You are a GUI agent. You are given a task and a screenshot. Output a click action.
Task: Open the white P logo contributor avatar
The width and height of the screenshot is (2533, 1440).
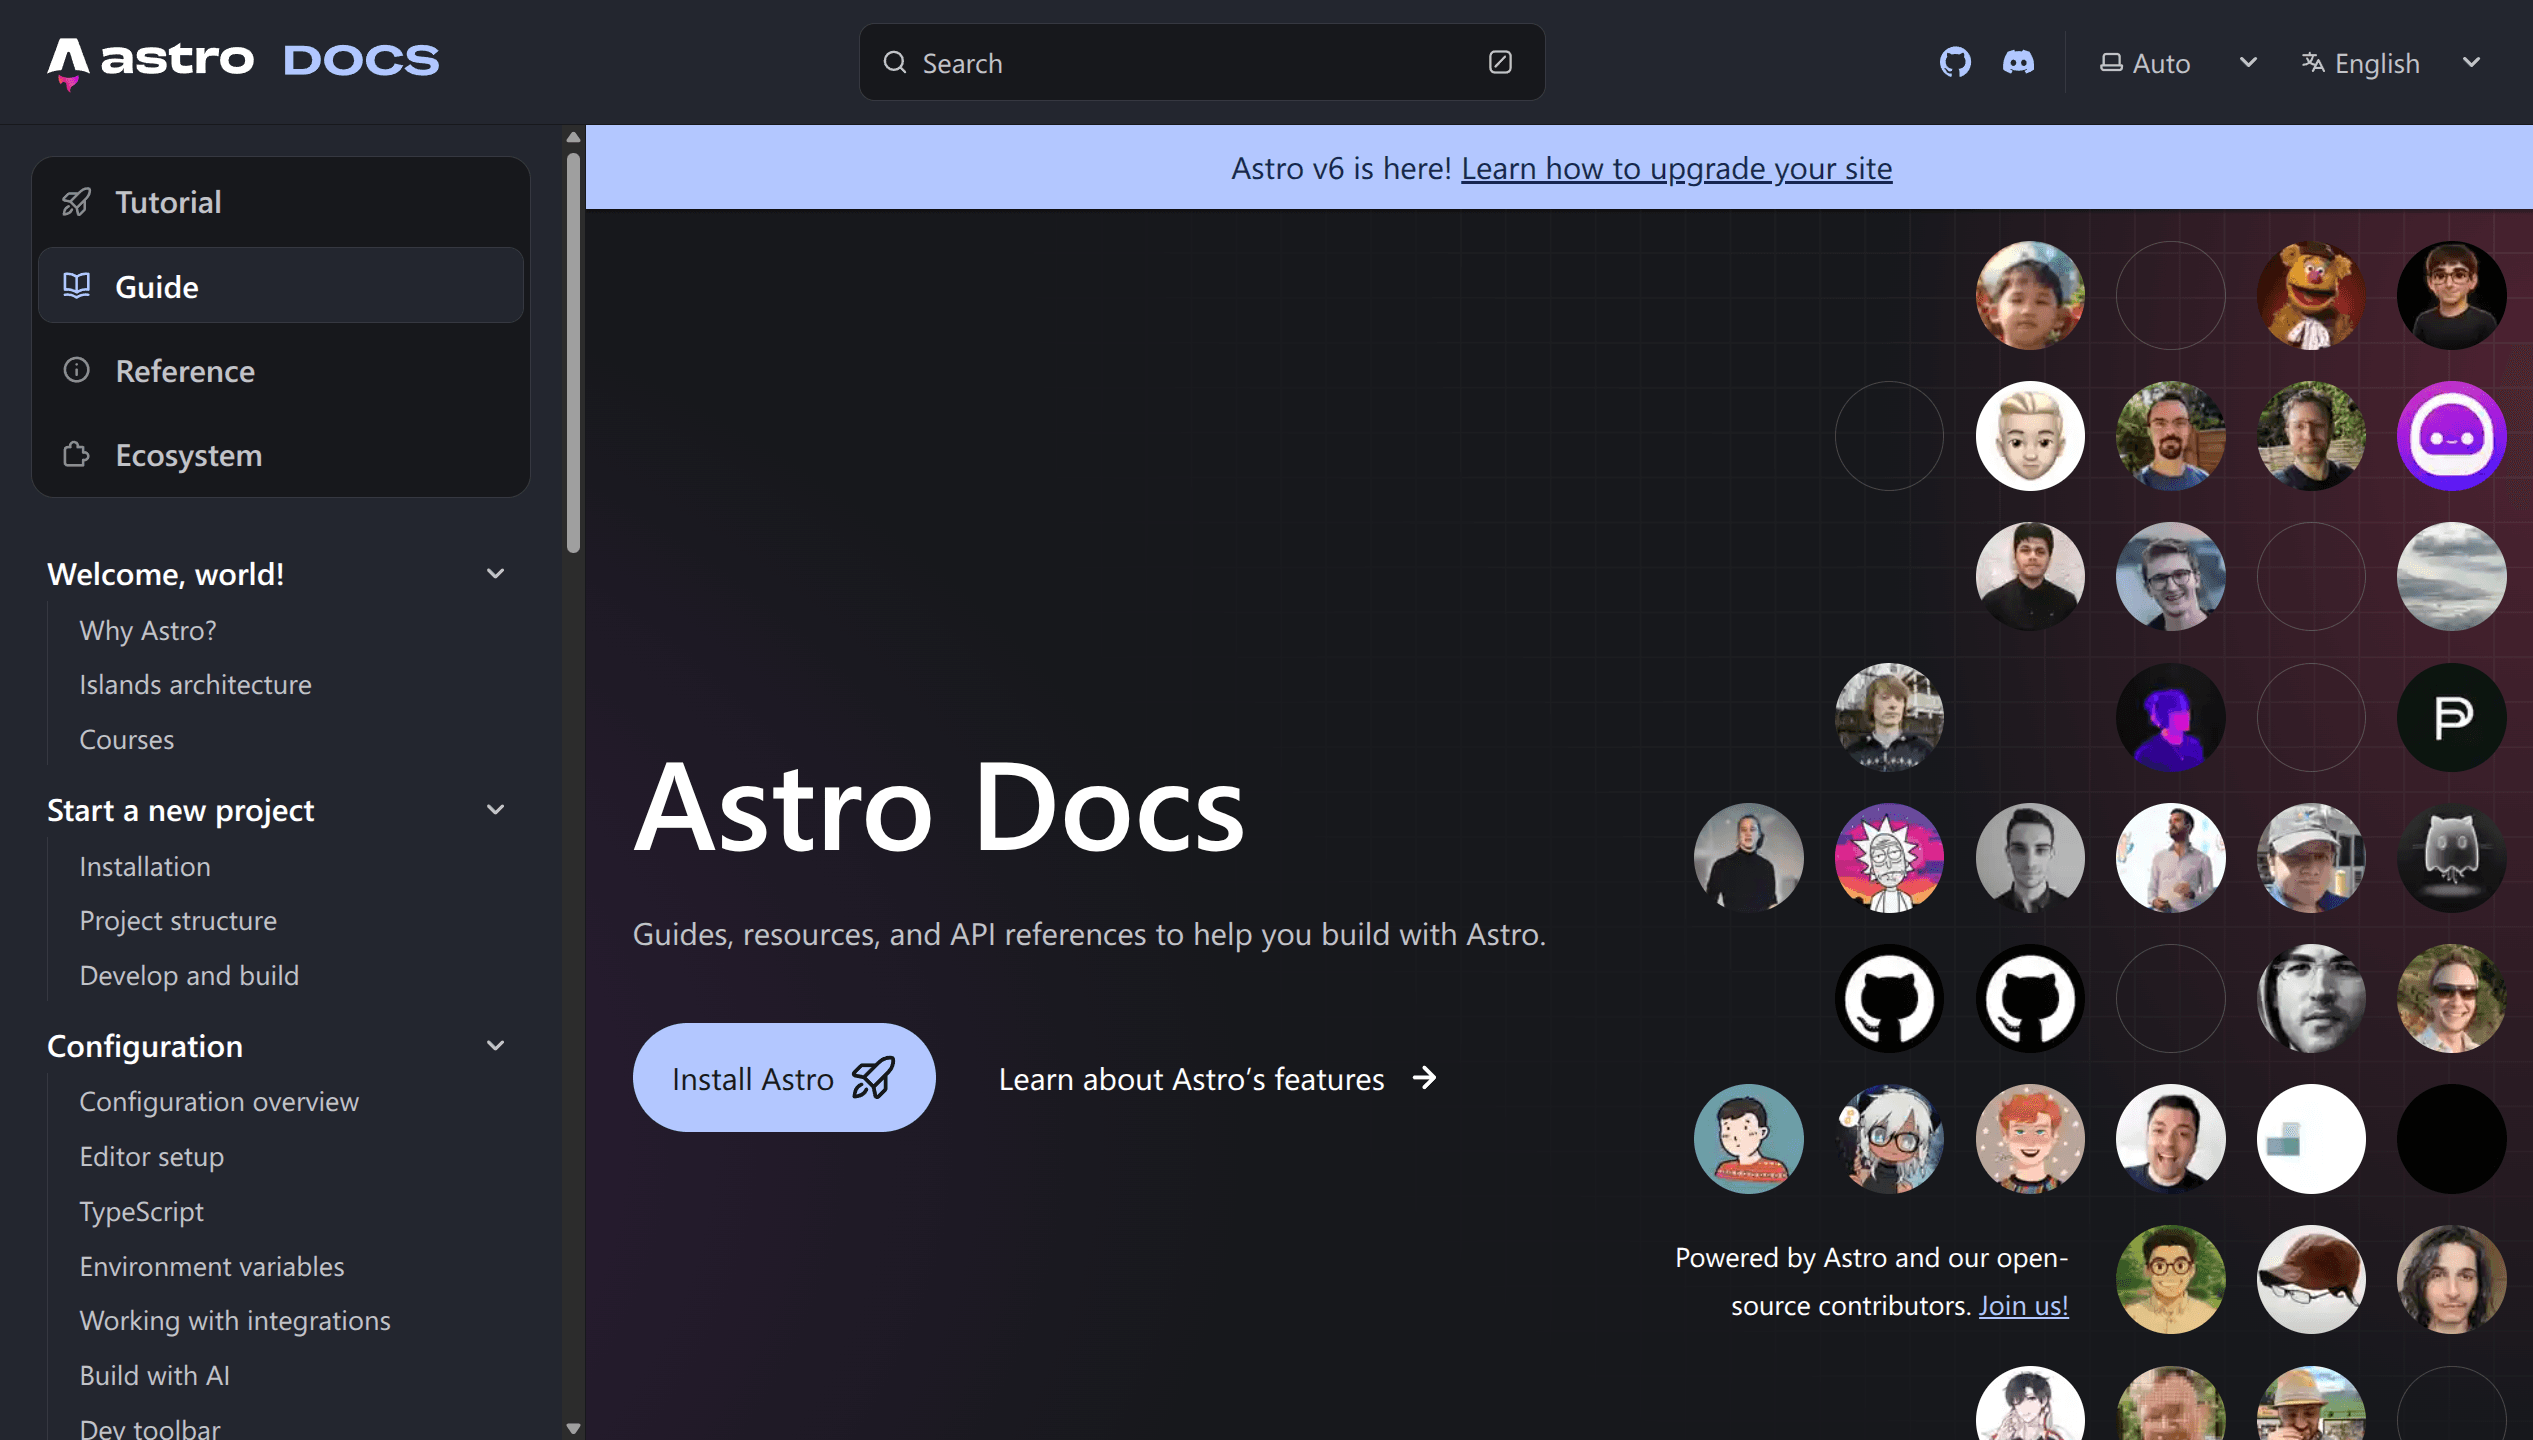(2451, 717)
